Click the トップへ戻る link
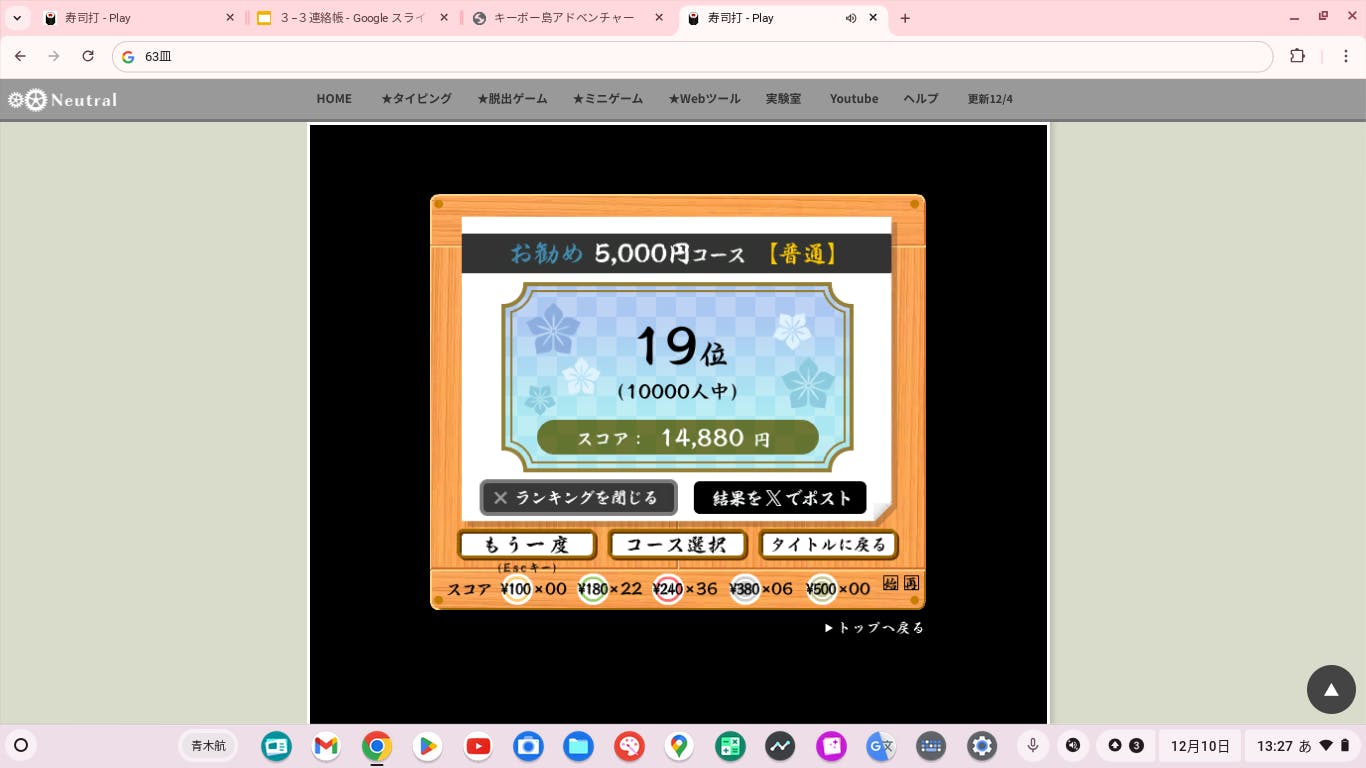The width and height of the screenshot is (1366, 768). pyautogui.click(x=874, y=628)
